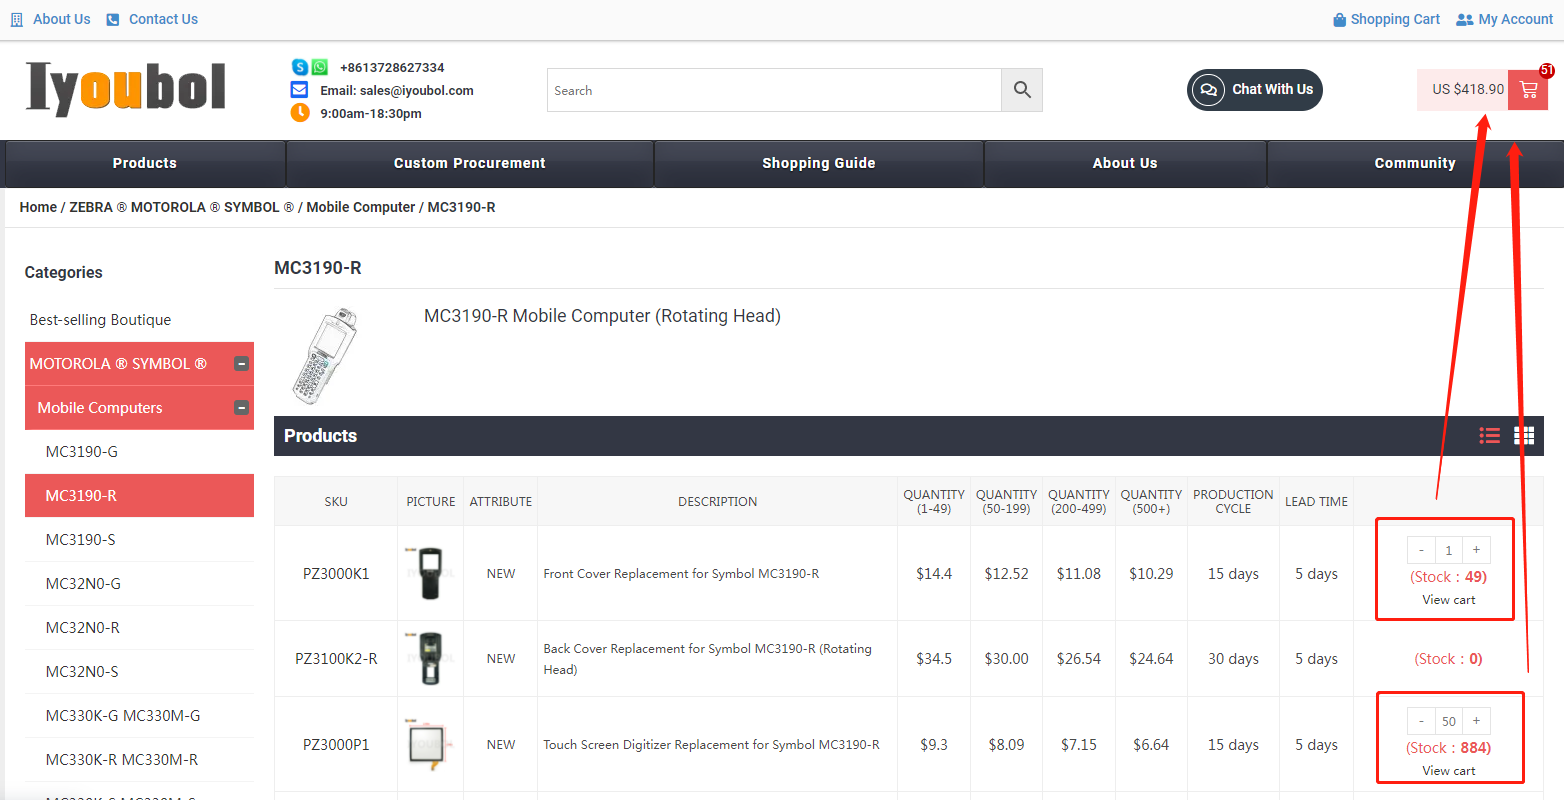This screenshot has width=1564, height=800.
Task: Click the About Us building icon
Action: click(17, 19)
